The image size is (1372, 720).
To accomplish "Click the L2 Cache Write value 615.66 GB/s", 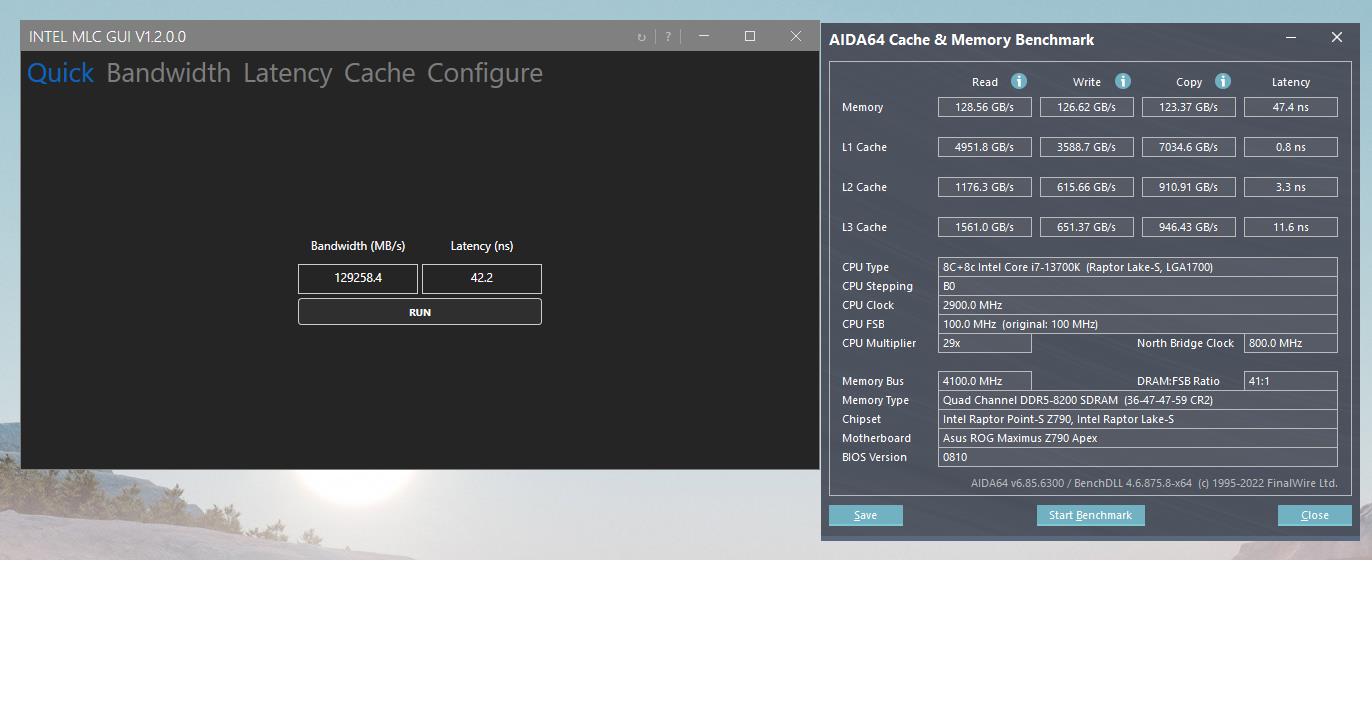I will coord(1087,187).
